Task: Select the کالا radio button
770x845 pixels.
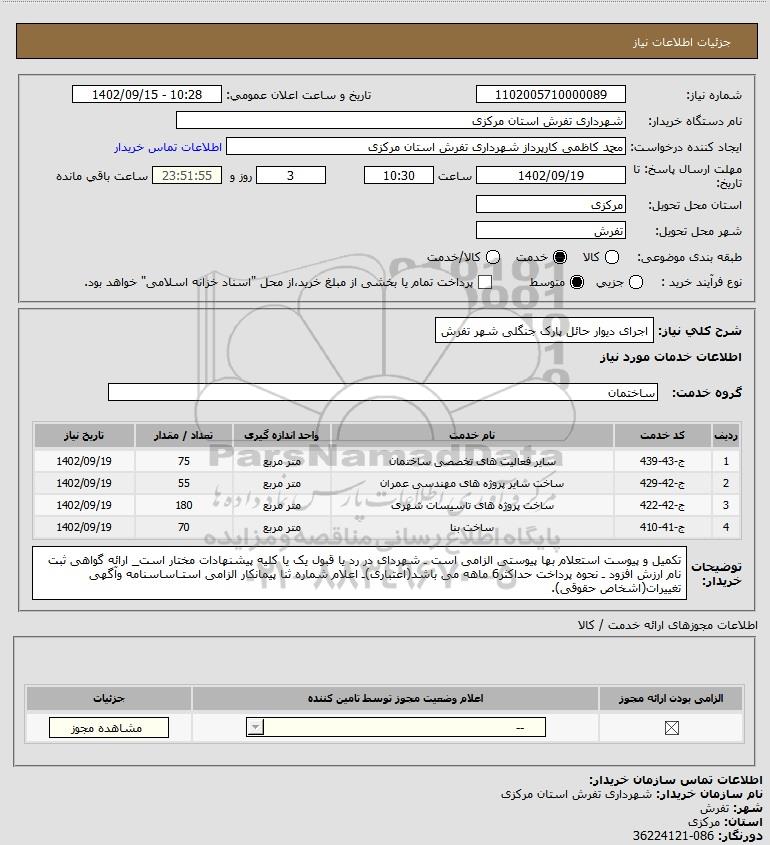Action: (612, 257)
